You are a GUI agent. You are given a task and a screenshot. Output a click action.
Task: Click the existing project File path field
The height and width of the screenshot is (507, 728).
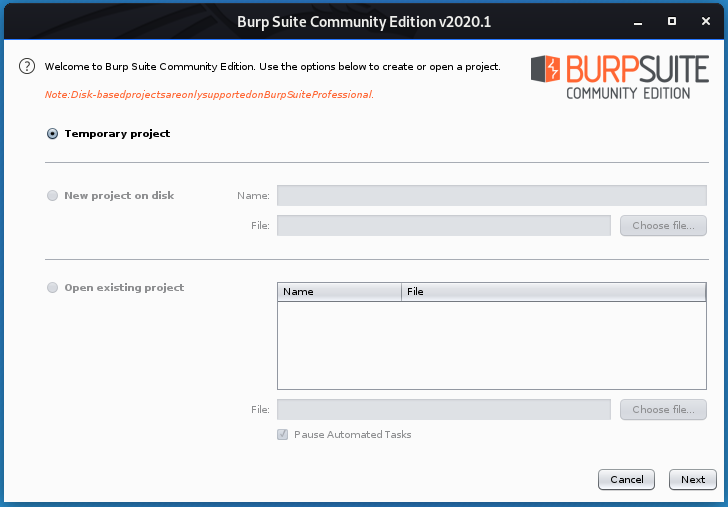click(444, 410)
